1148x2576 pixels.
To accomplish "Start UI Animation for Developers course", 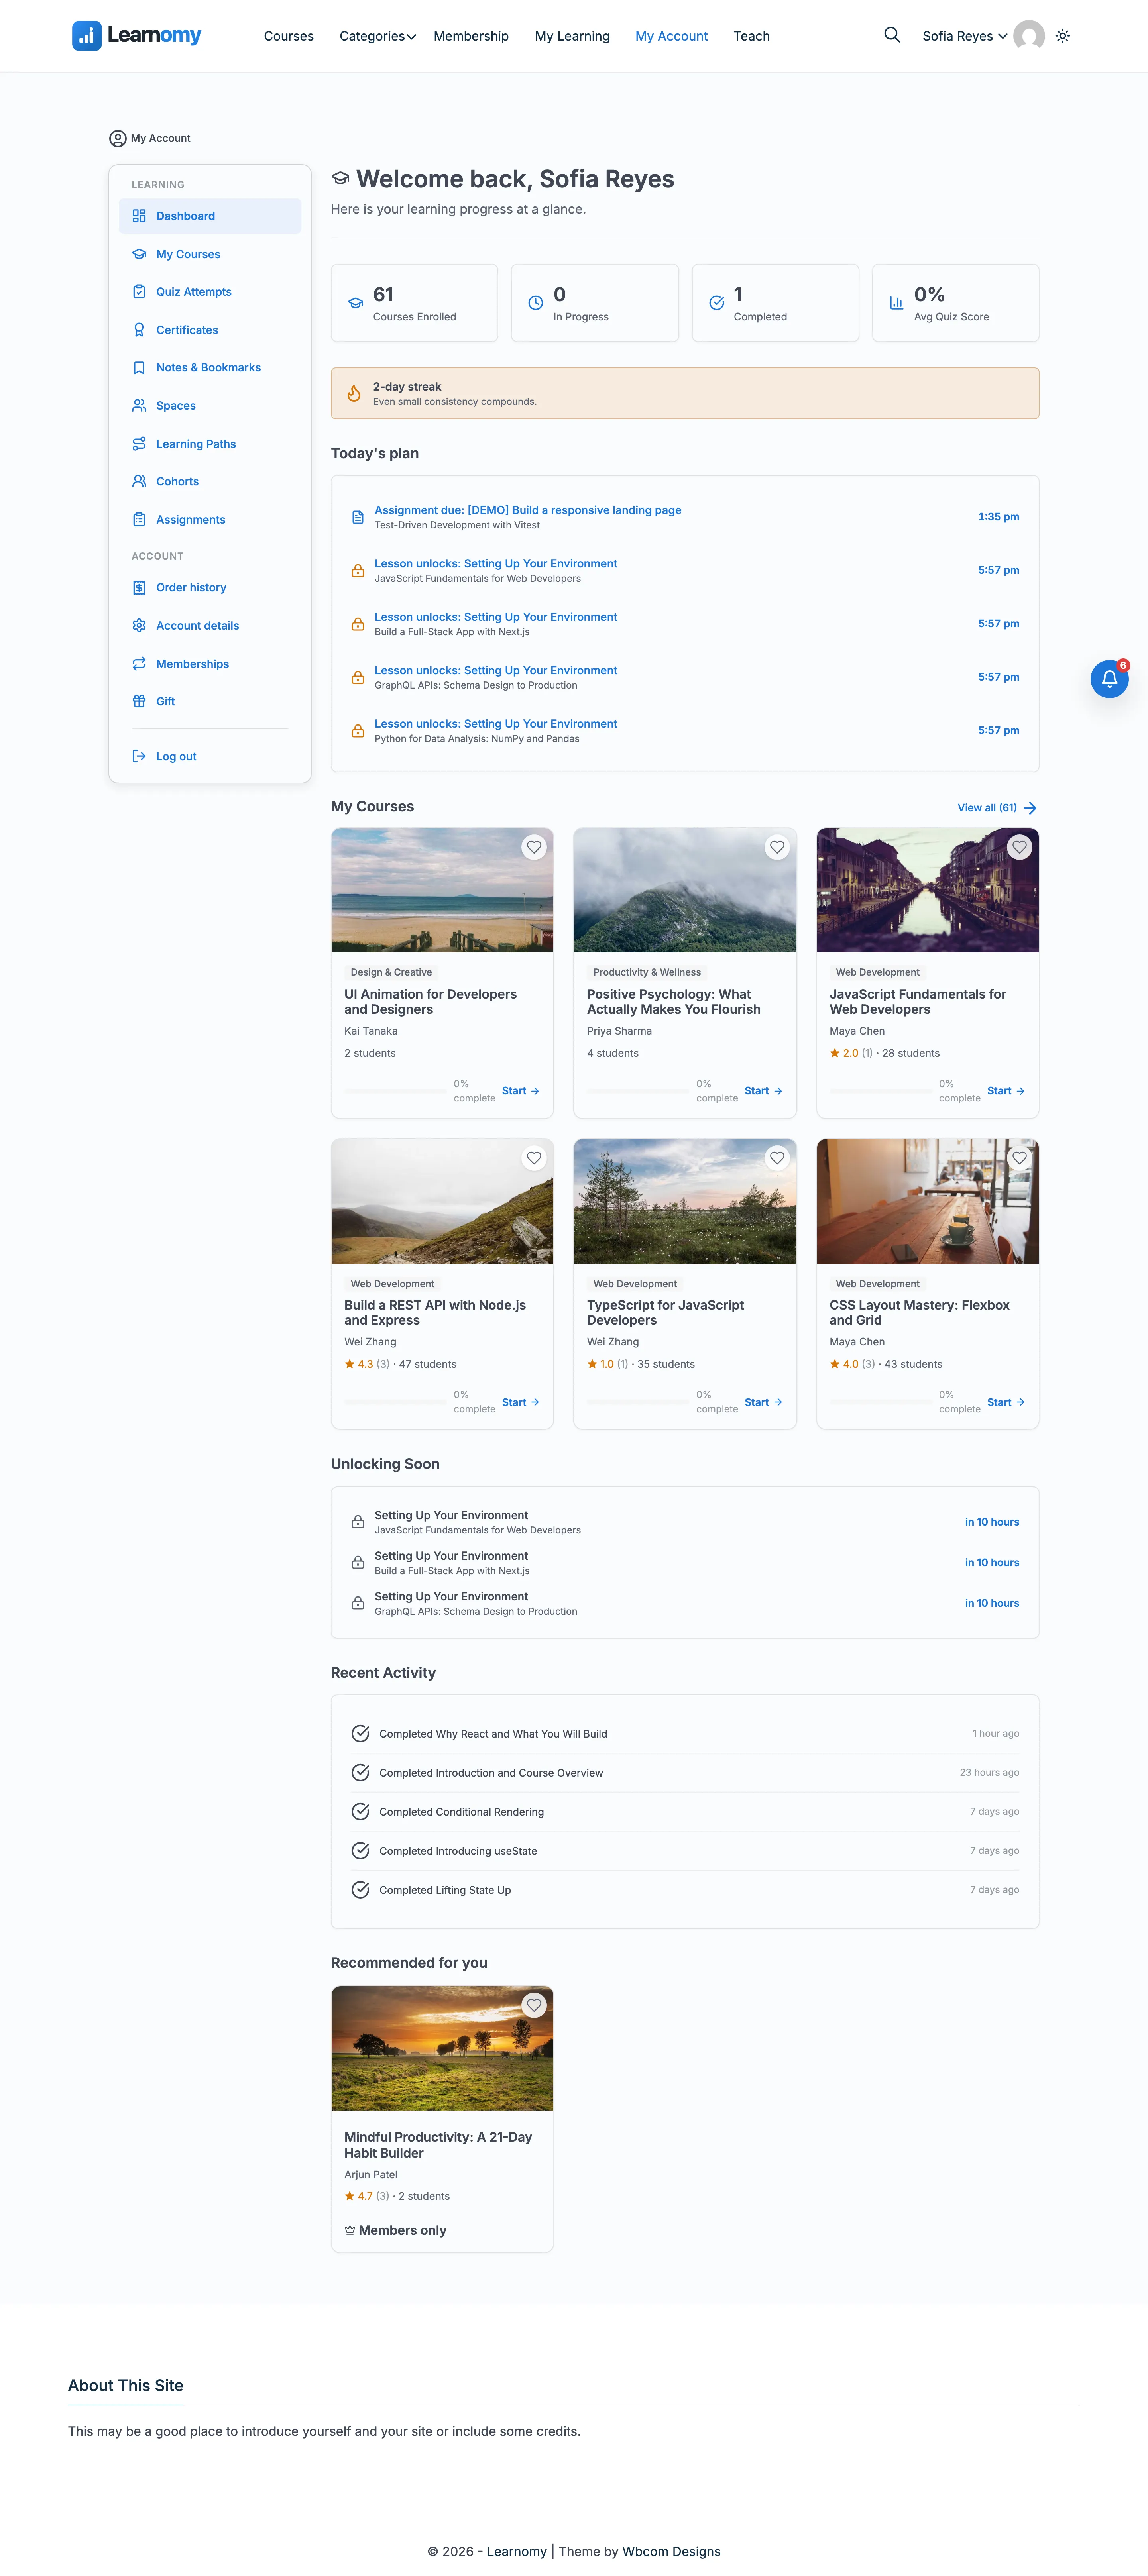I will click(521, 1091).
